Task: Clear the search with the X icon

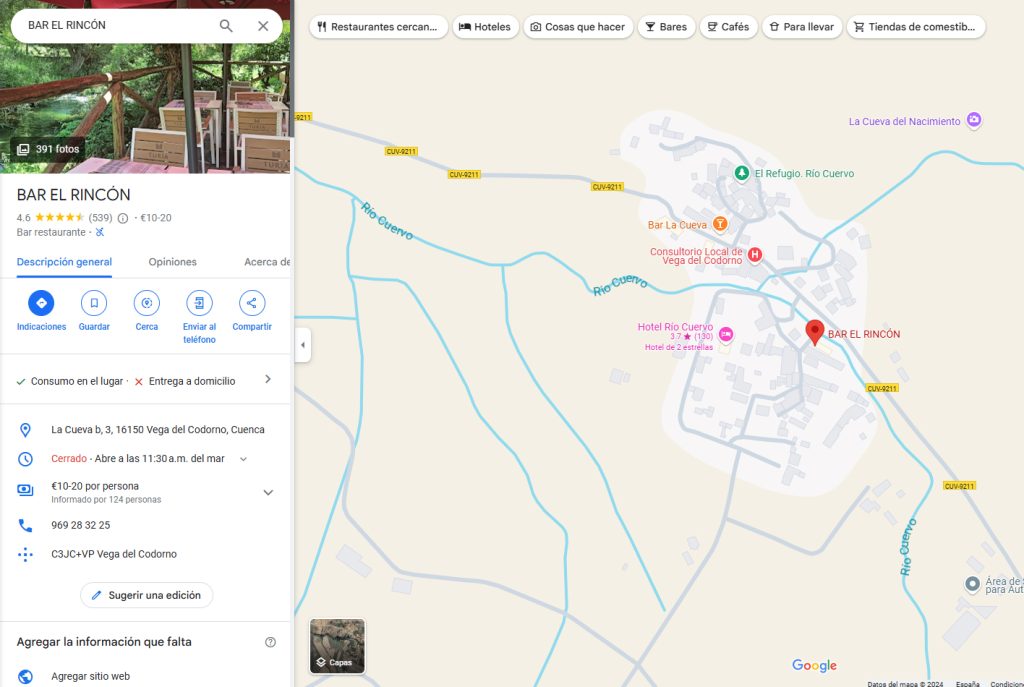Action: pos(263,26)
